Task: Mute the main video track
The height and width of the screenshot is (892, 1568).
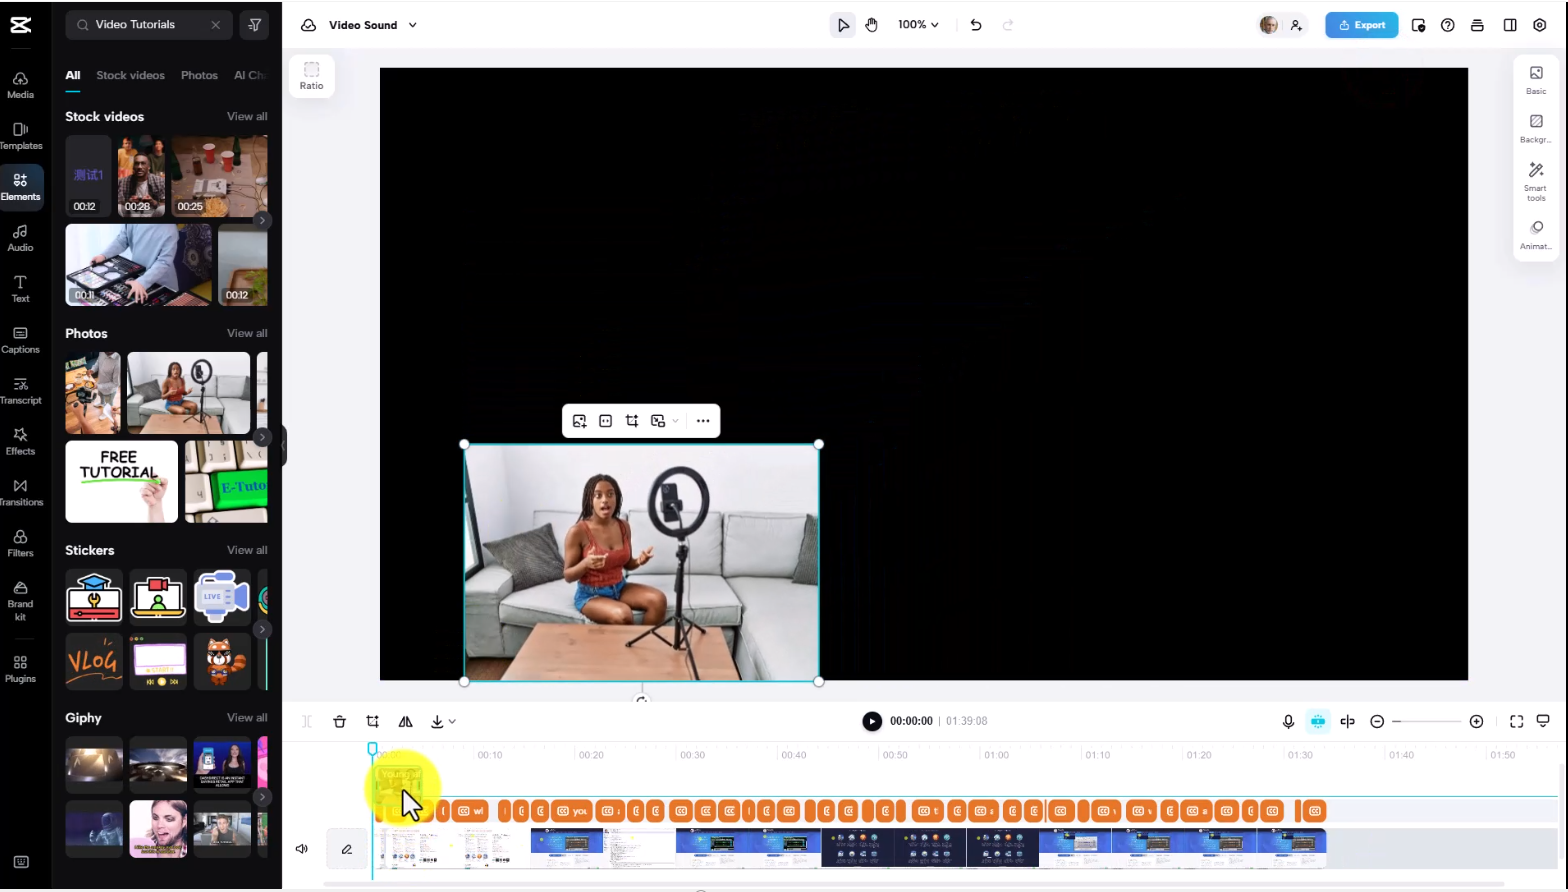Action: [302, 849]
